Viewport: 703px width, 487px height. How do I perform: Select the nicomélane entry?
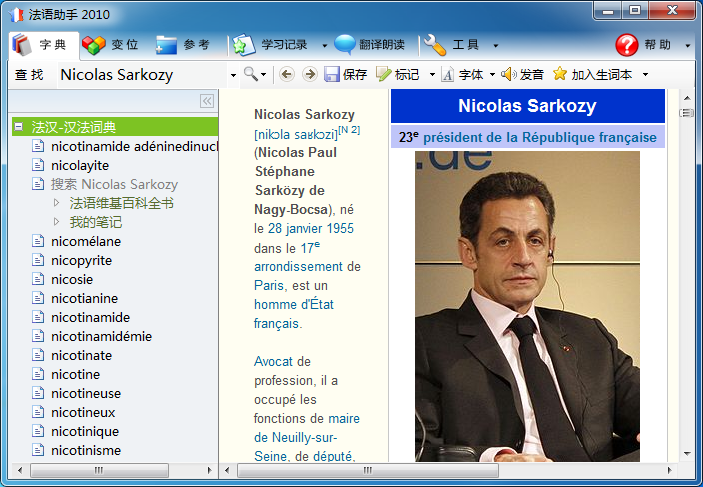pos(86,241)
